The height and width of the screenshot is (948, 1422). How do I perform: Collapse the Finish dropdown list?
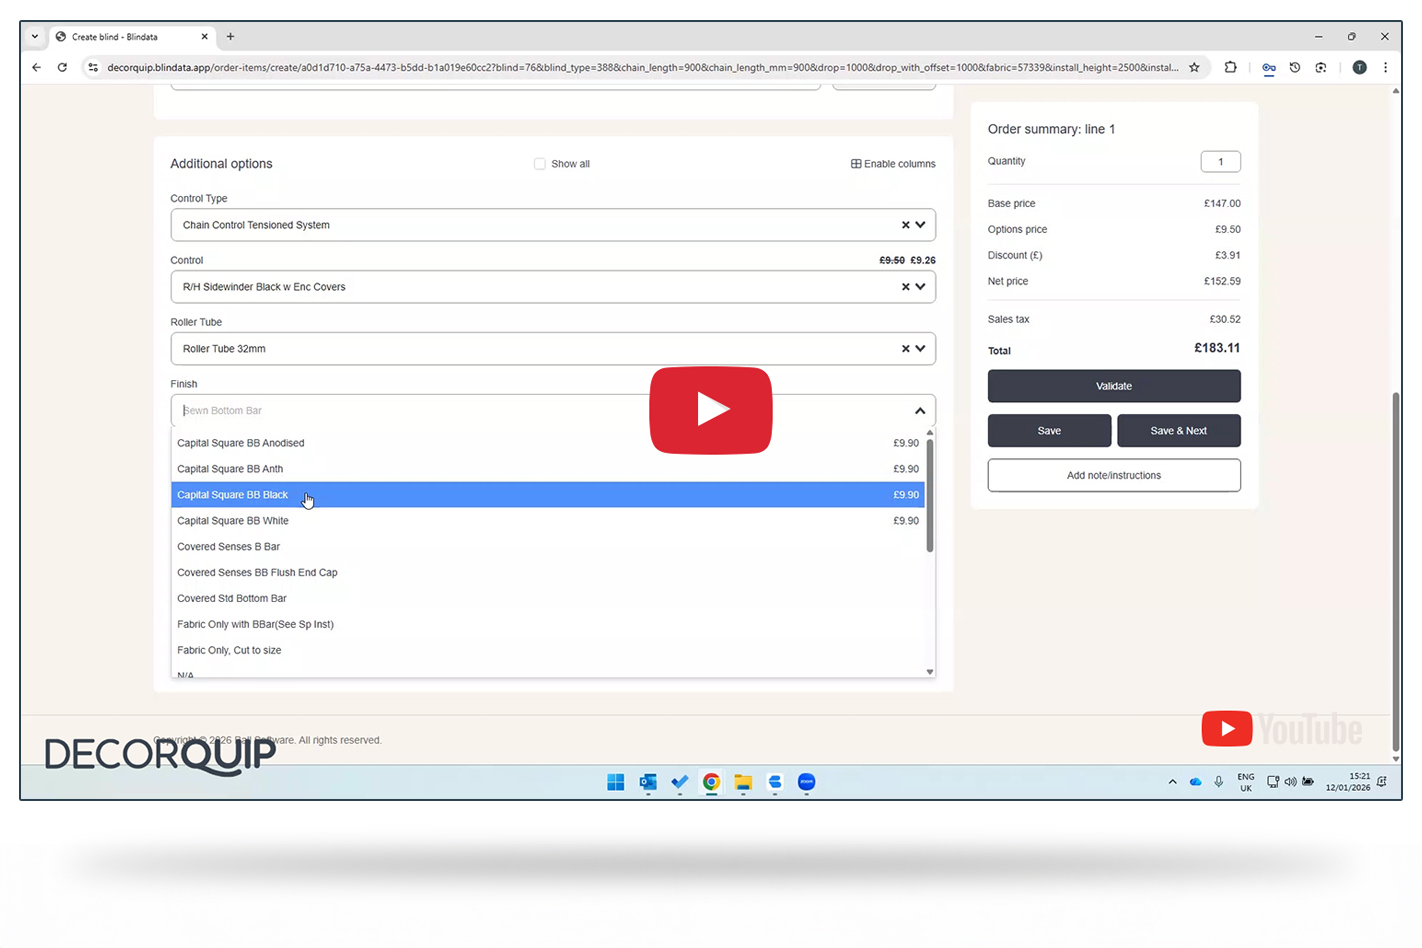920,411
